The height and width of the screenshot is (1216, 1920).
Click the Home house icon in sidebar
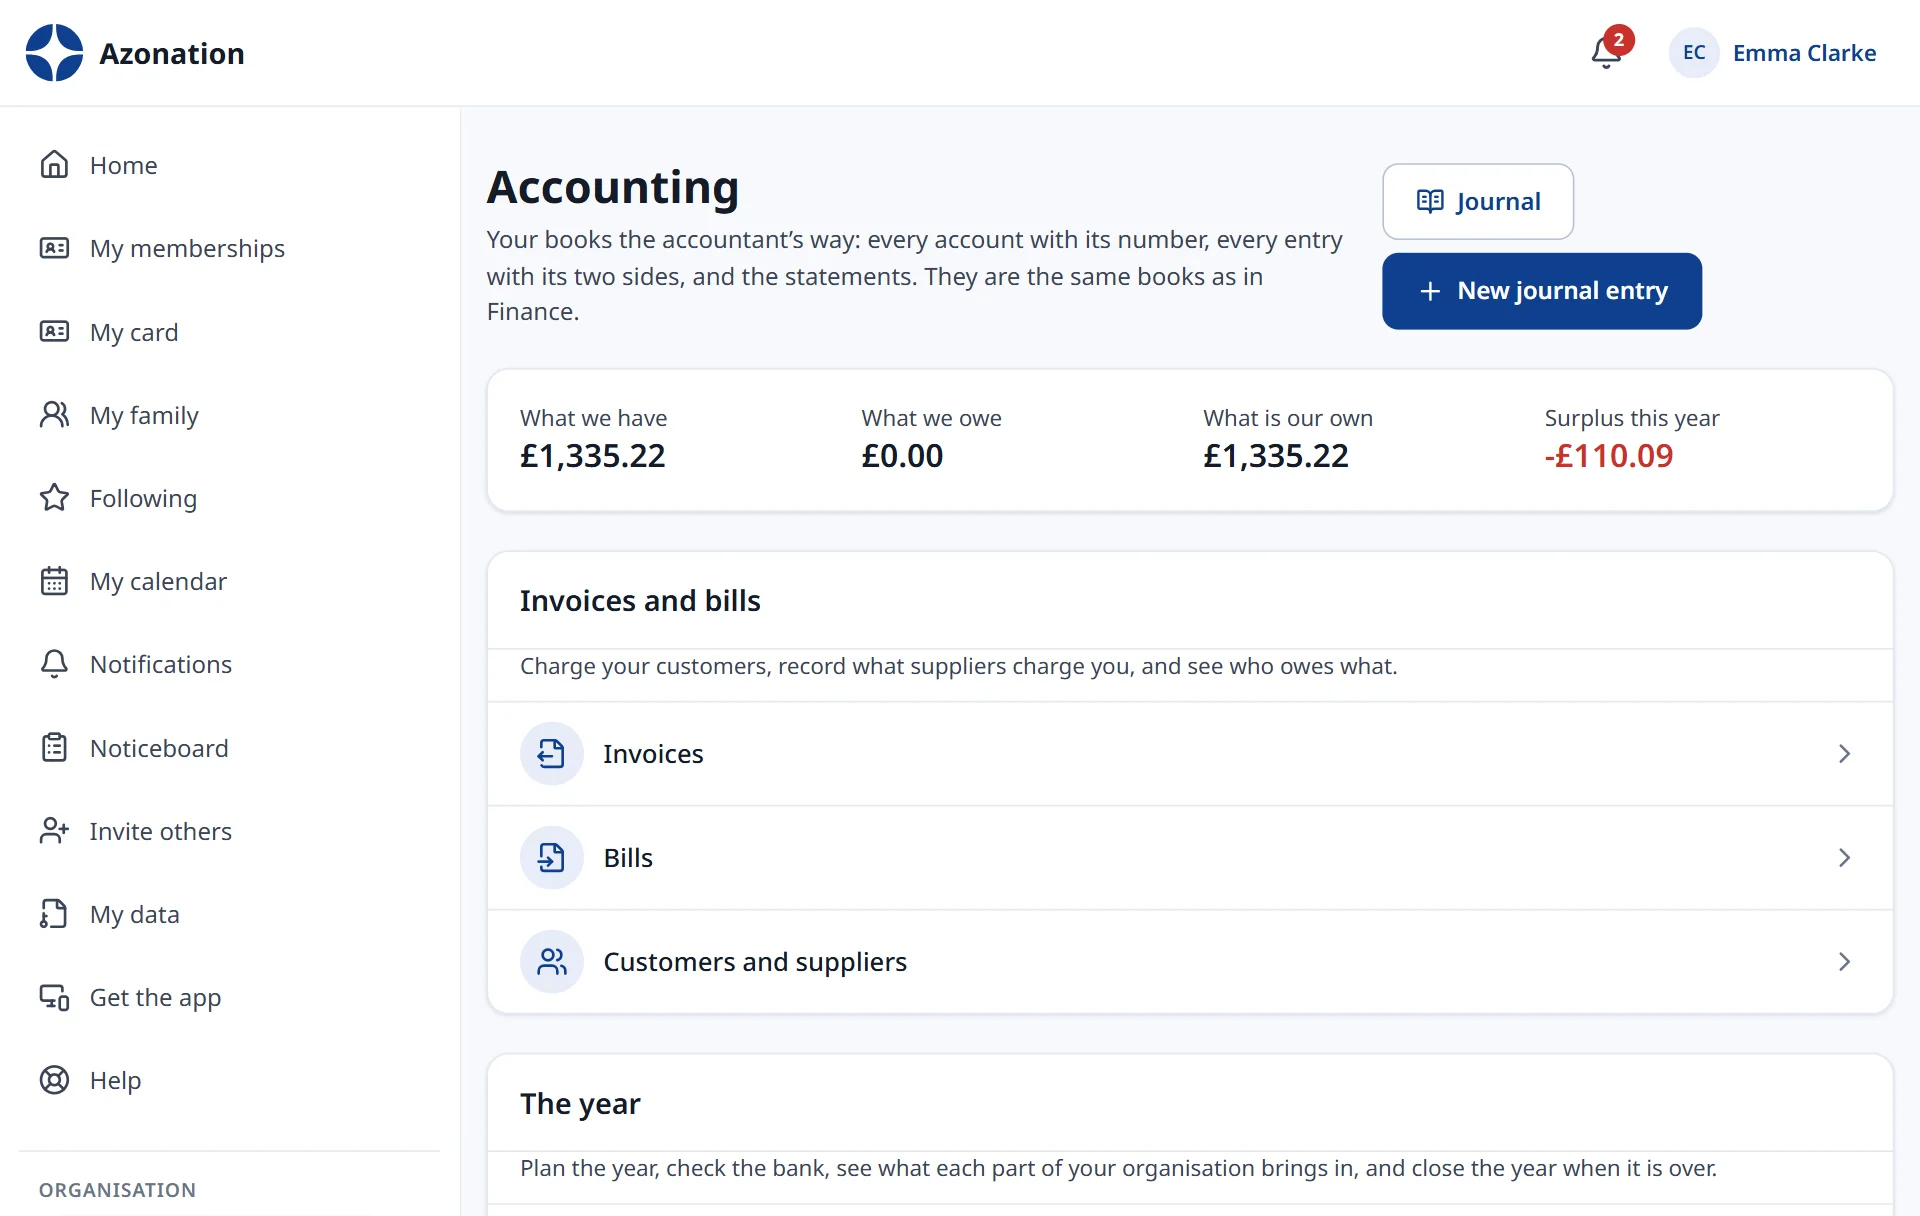pos(54,165)
